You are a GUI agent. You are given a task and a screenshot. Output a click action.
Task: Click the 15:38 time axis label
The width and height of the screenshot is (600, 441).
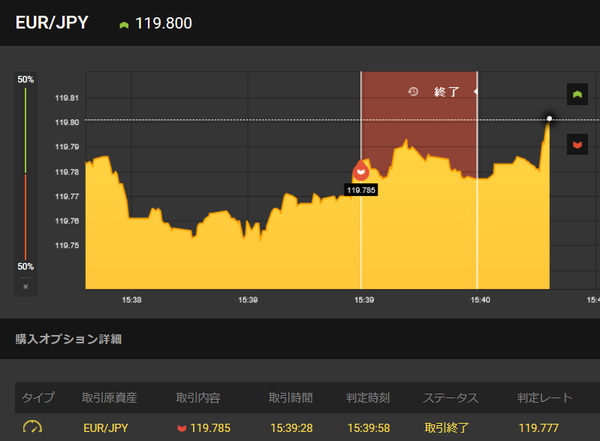click(x=132, y=300)
